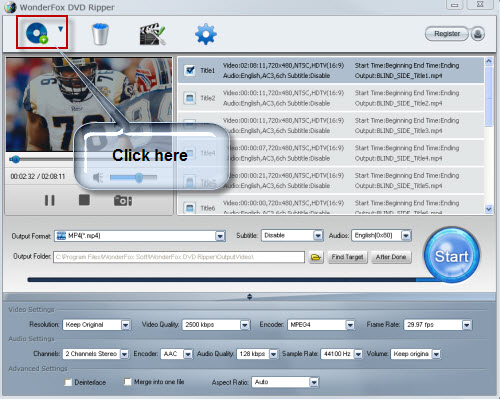Select the Title1 row in list

pos(331,70)
